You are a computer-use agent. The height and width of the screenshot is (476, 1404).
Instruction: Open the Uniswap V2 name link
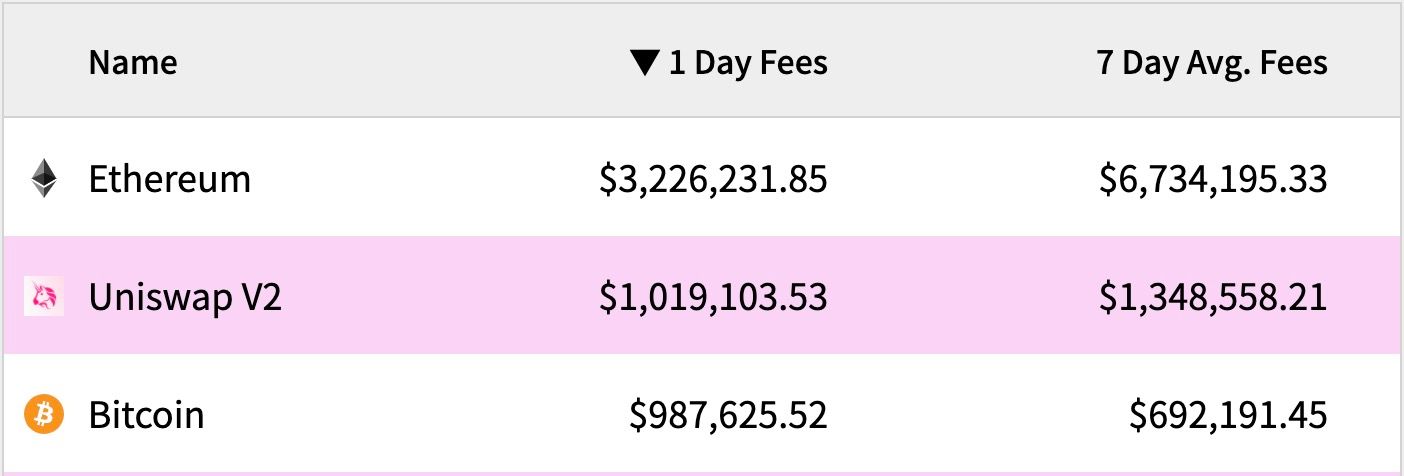185,297
